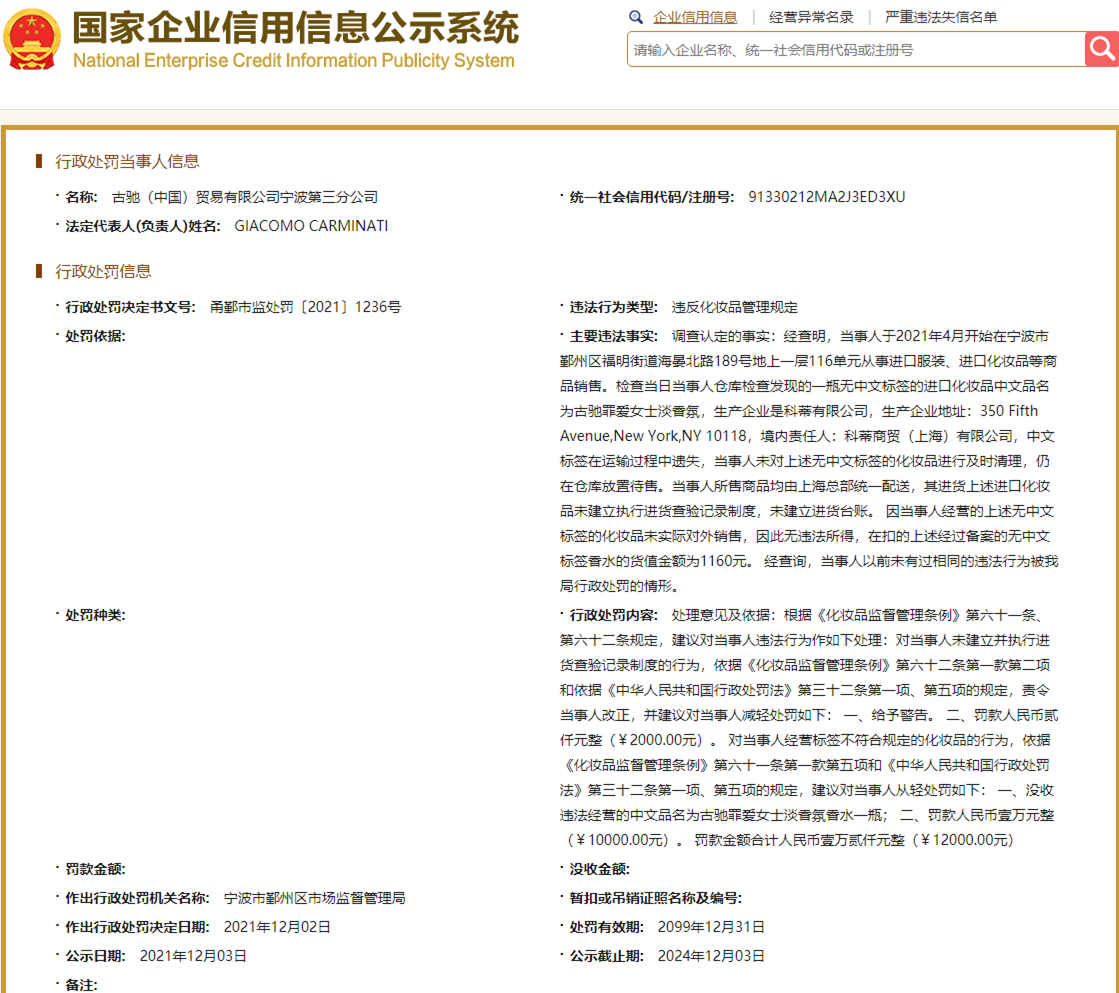Click the 行政处罚内容 field label
The width and height of the screenshot is (1119, 993).
[614, 615]
